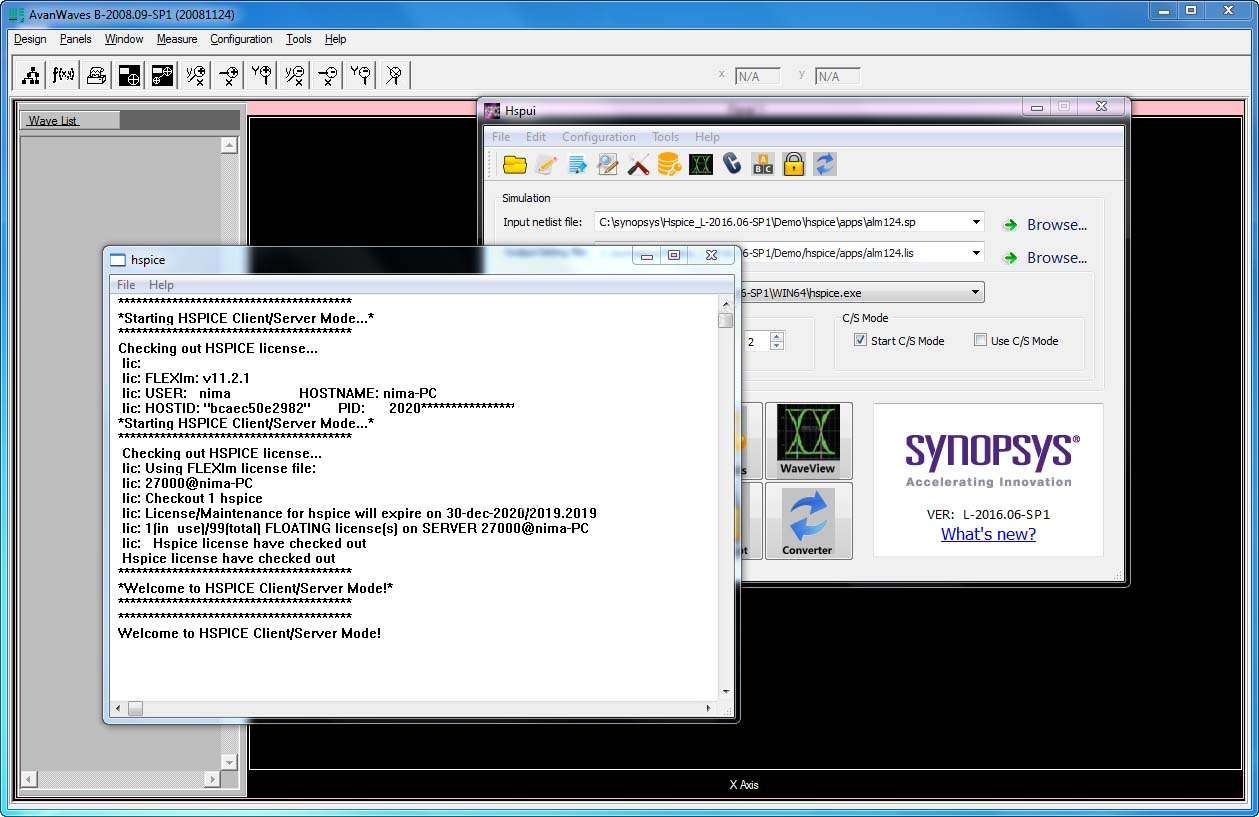Click the print icon in AvanWaves toolbar

click(x=96, y=75)
